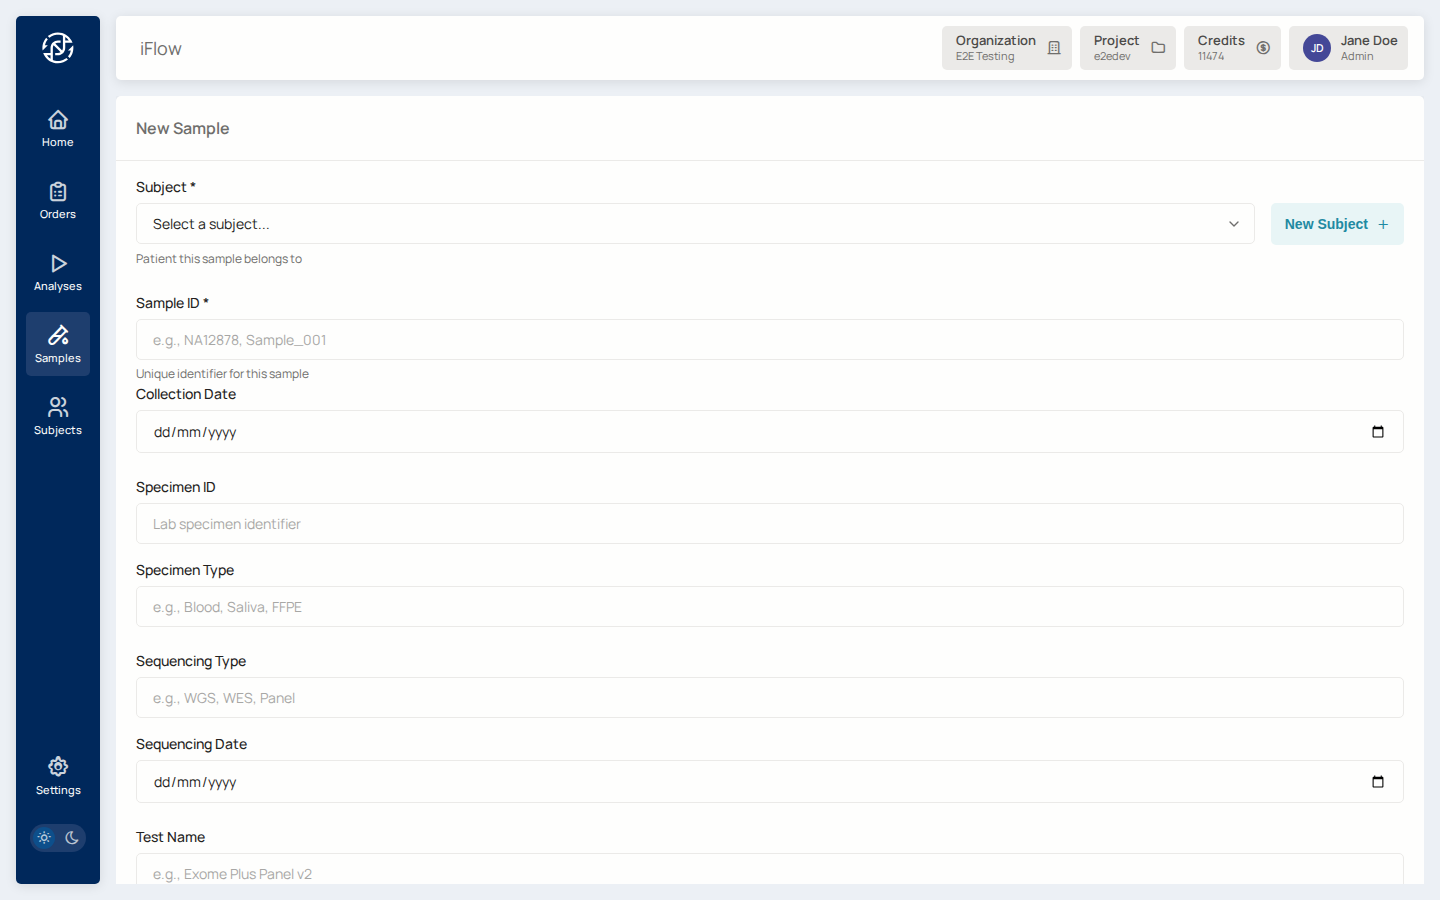Expand the Select a subject dropdown
1440x900 pixels.
coord(695,224)
